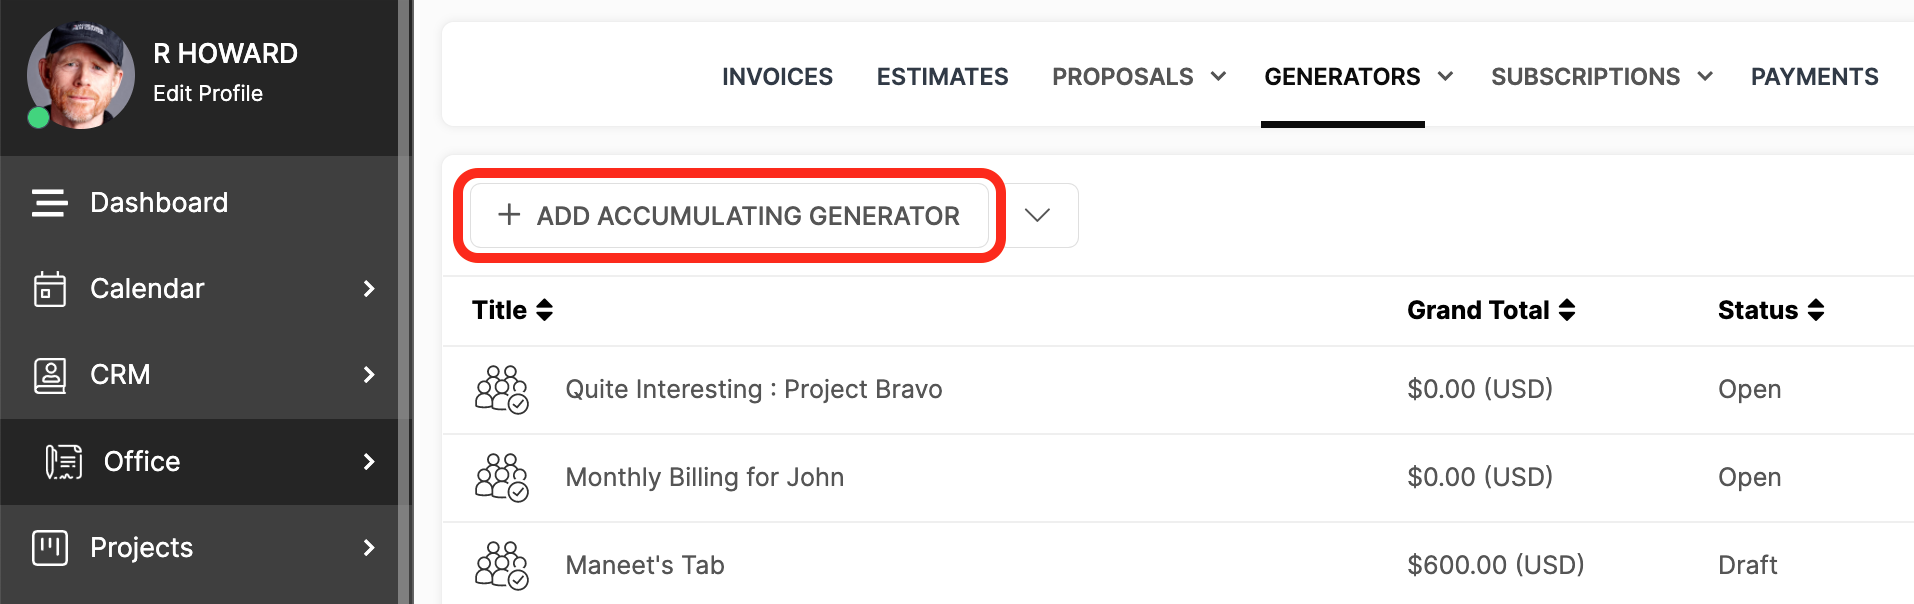The height and width of the screenshot is (604, 1914).
Task: Sort the list by Grand Total
Action: (1491, 311)
